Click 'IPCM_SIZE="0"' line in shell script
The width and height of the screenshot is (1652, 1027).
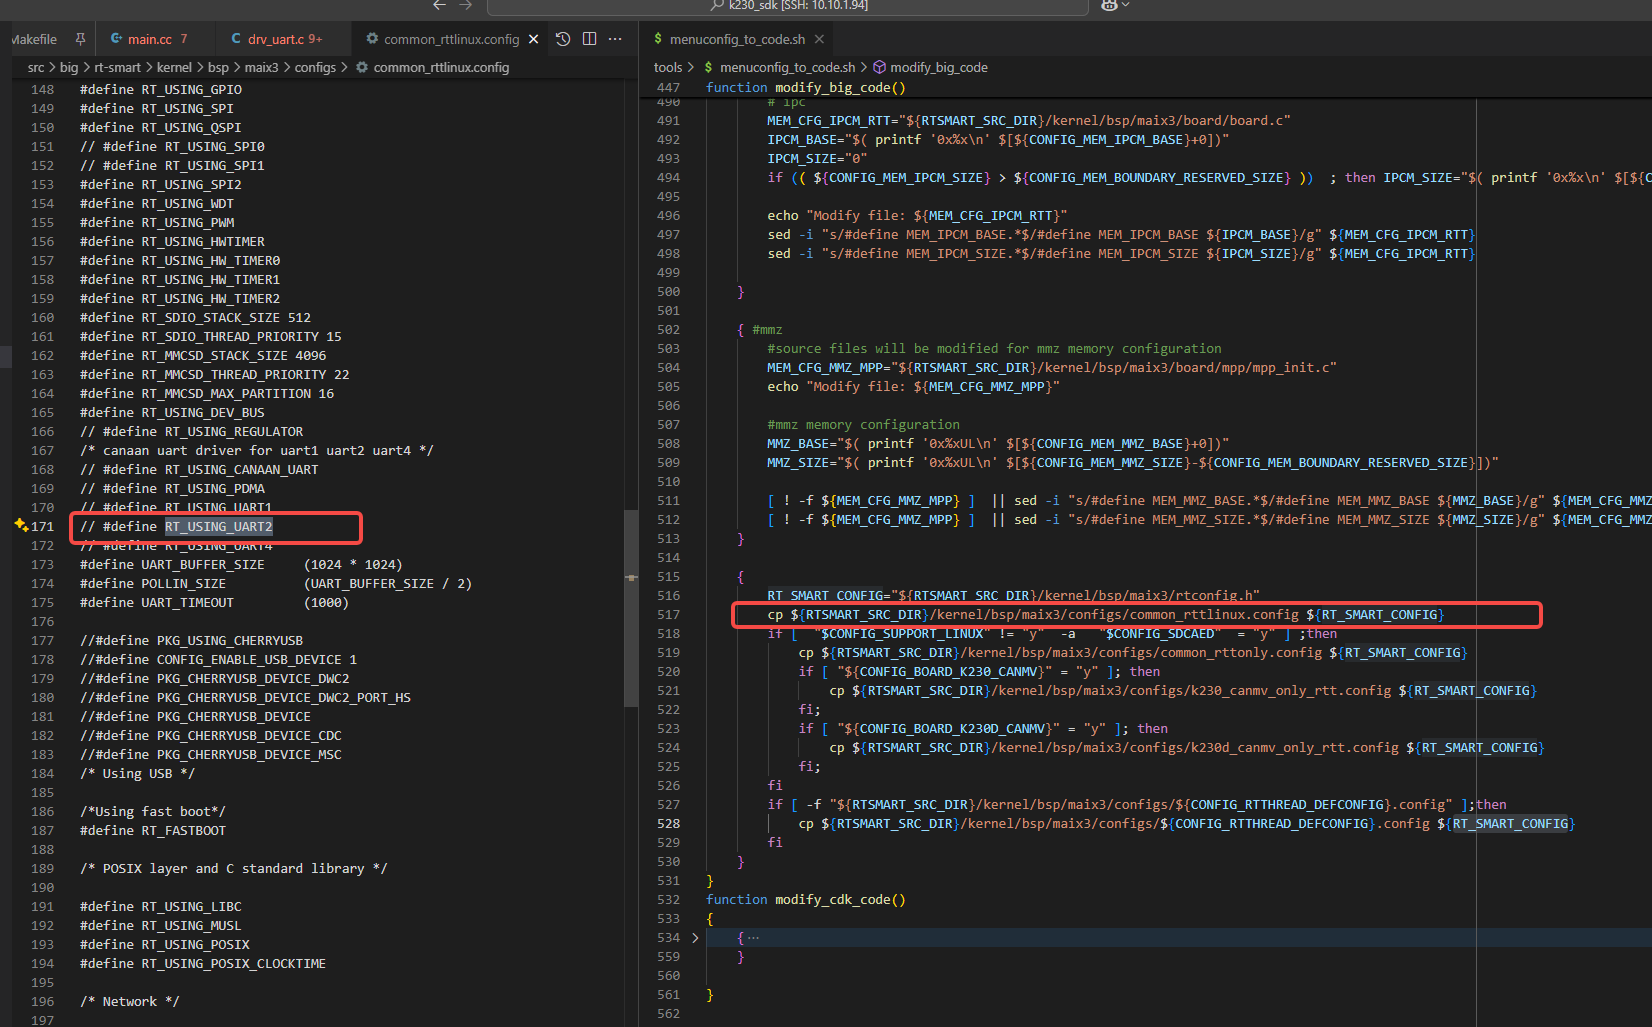coord(817,158)
